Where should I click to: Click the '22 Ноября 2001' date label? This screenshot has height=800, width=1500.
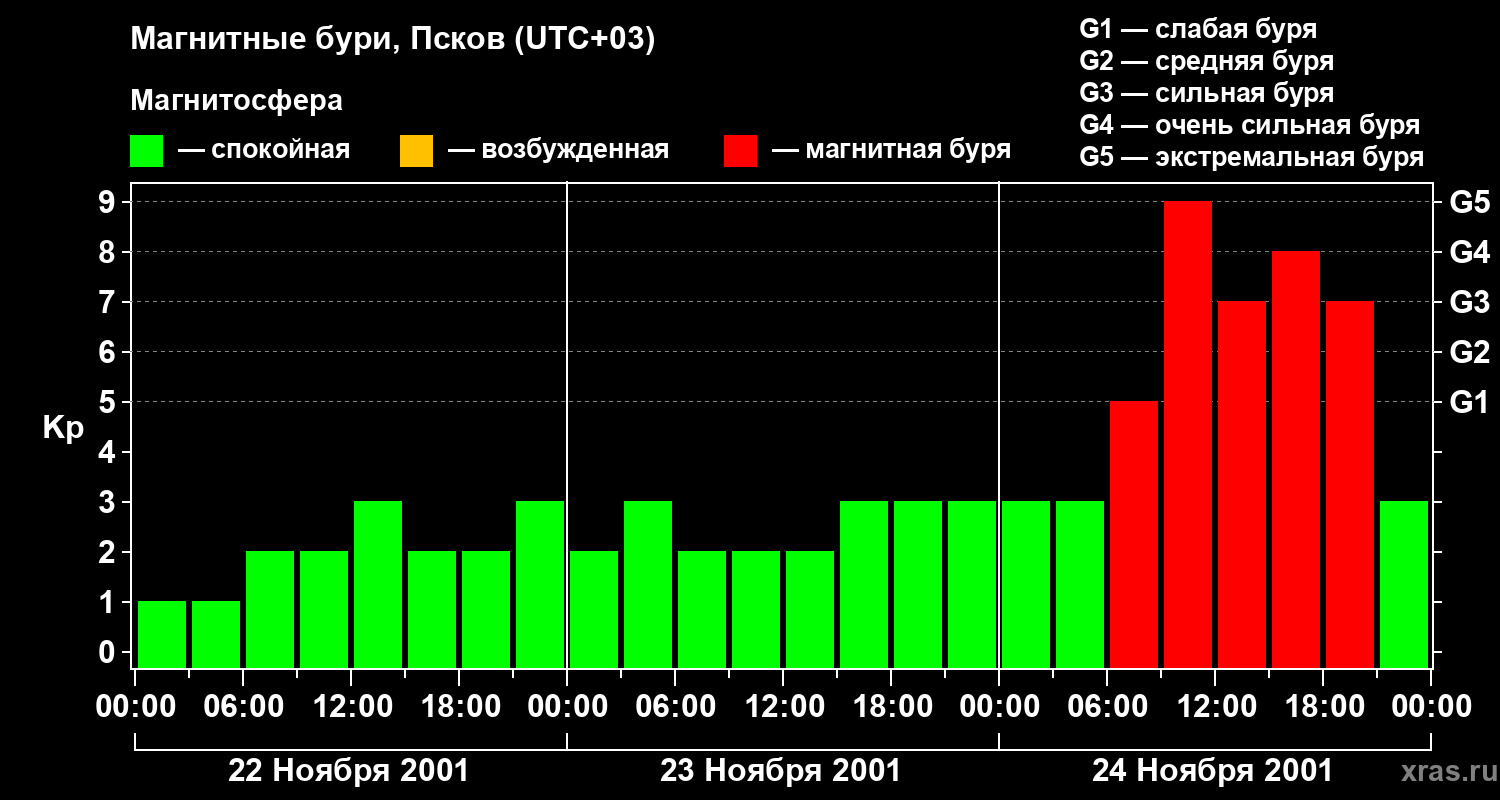(x=349, y=771)
